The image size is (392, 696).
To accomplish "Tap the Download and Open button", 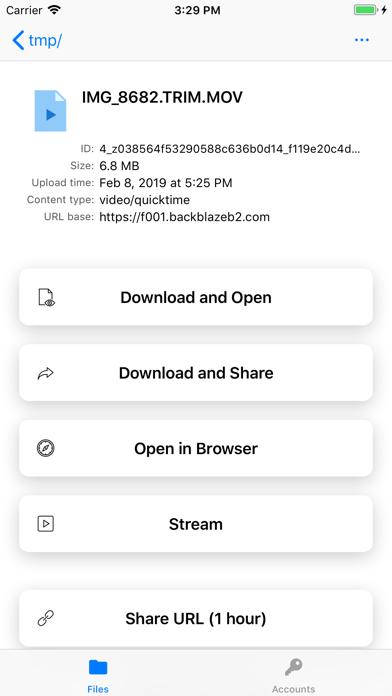I will [196, 297].
